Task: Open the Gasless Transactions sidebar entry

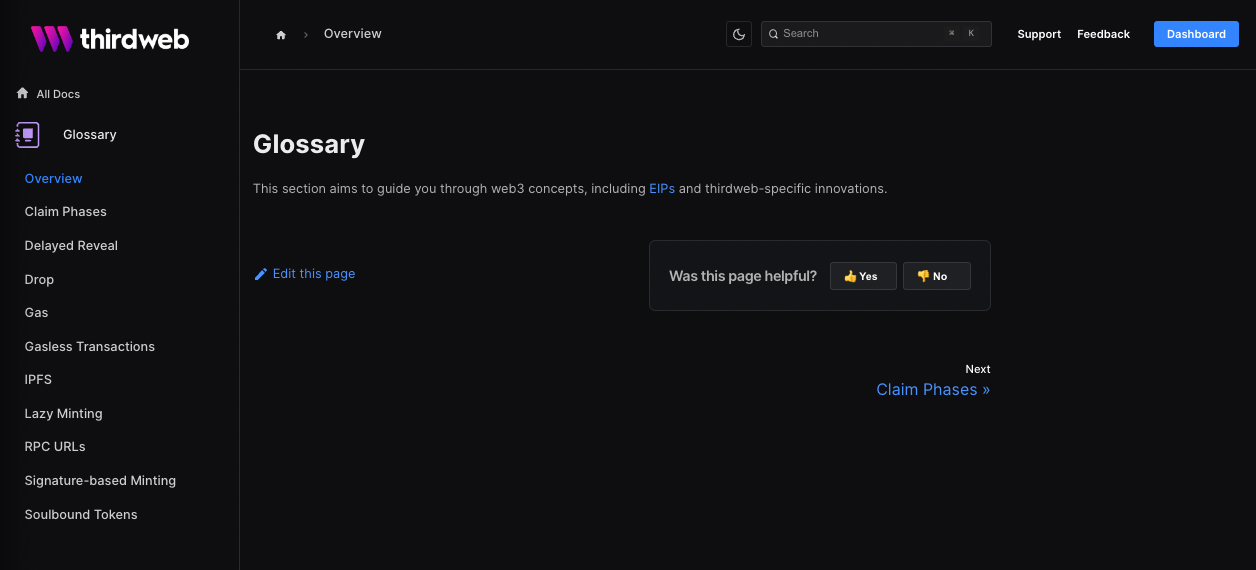Action: 90,347
